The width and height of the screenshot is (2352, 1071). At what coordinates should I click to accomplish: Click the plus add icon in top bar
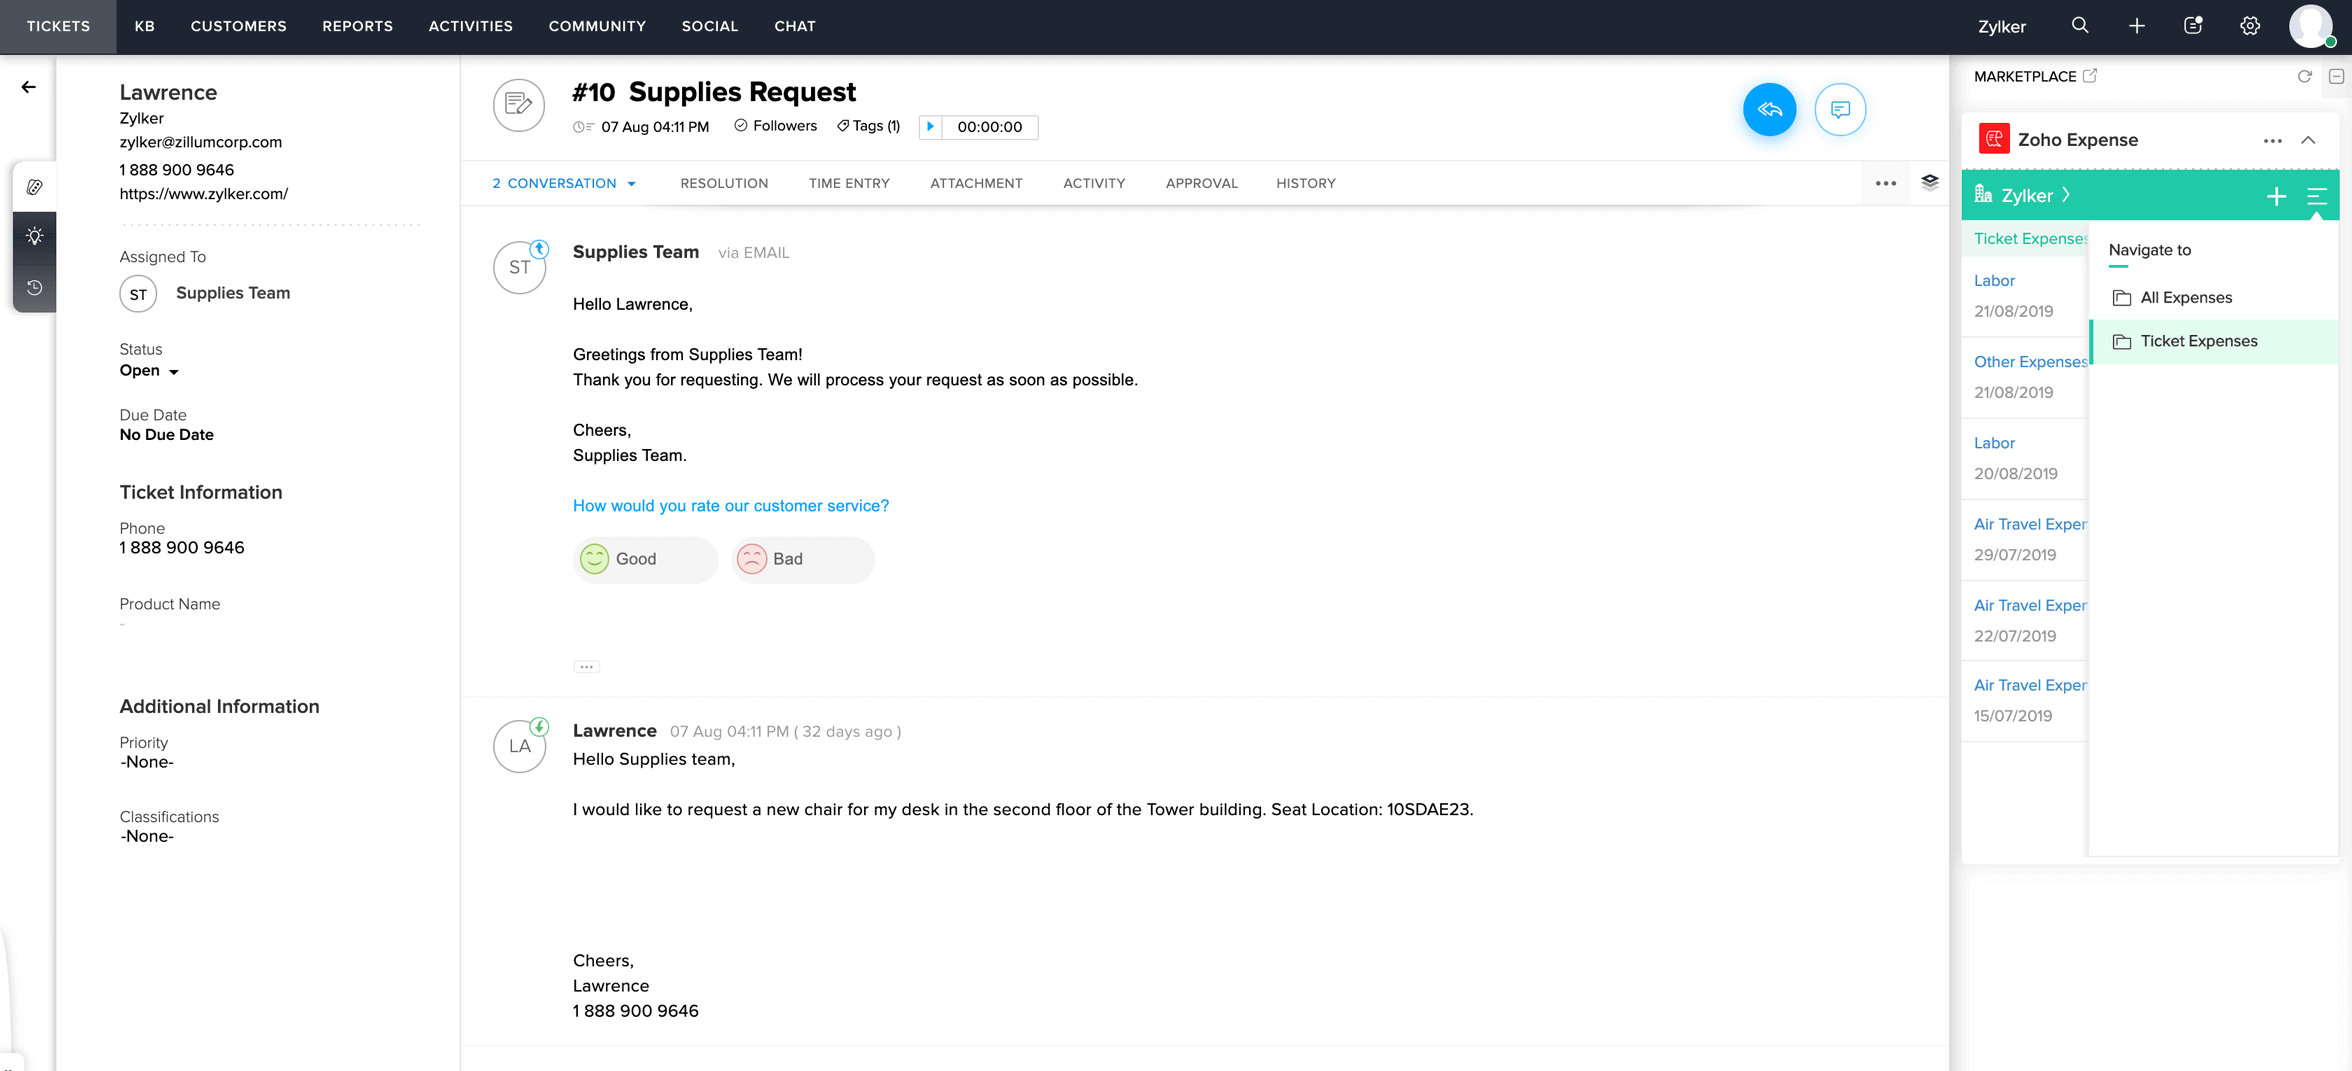[x=2137, y=26]
